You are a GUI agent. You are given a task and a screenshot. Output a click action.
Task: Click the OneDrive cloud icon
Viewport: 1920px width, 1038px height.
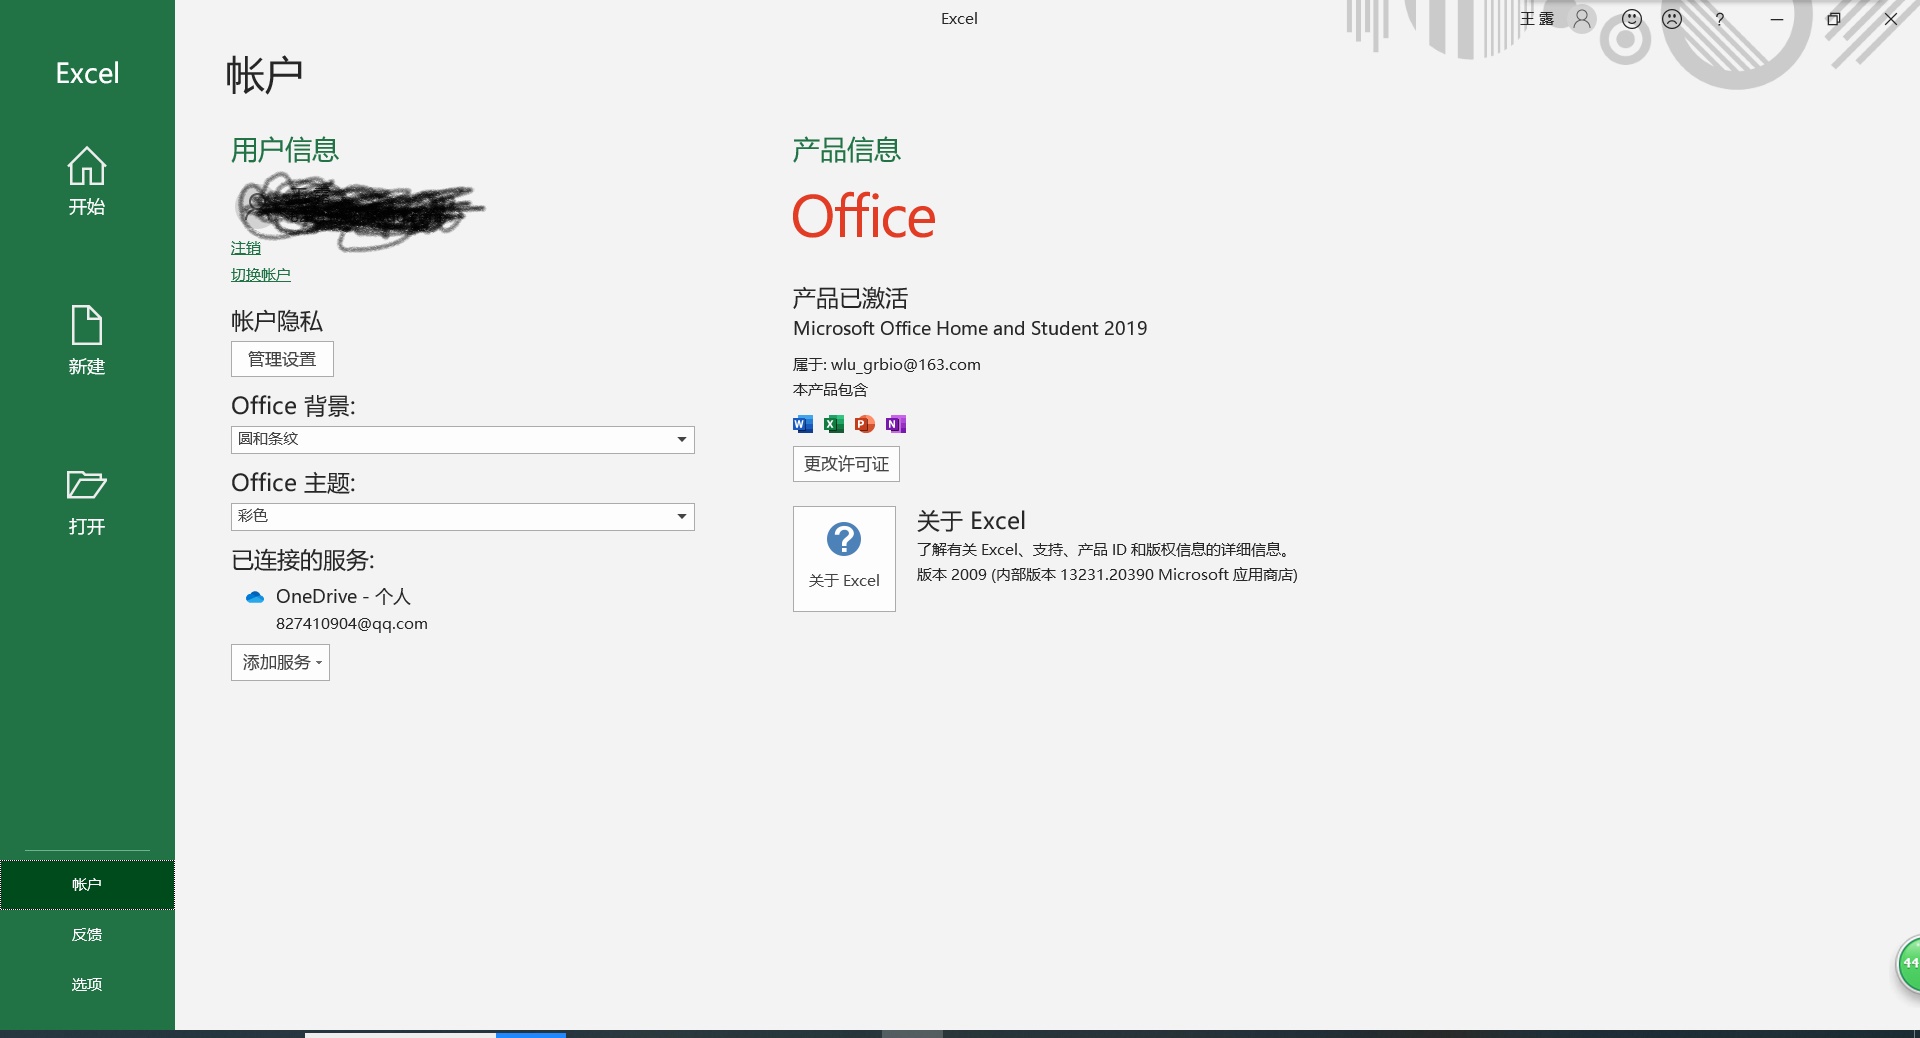click(x=255, y=597)
